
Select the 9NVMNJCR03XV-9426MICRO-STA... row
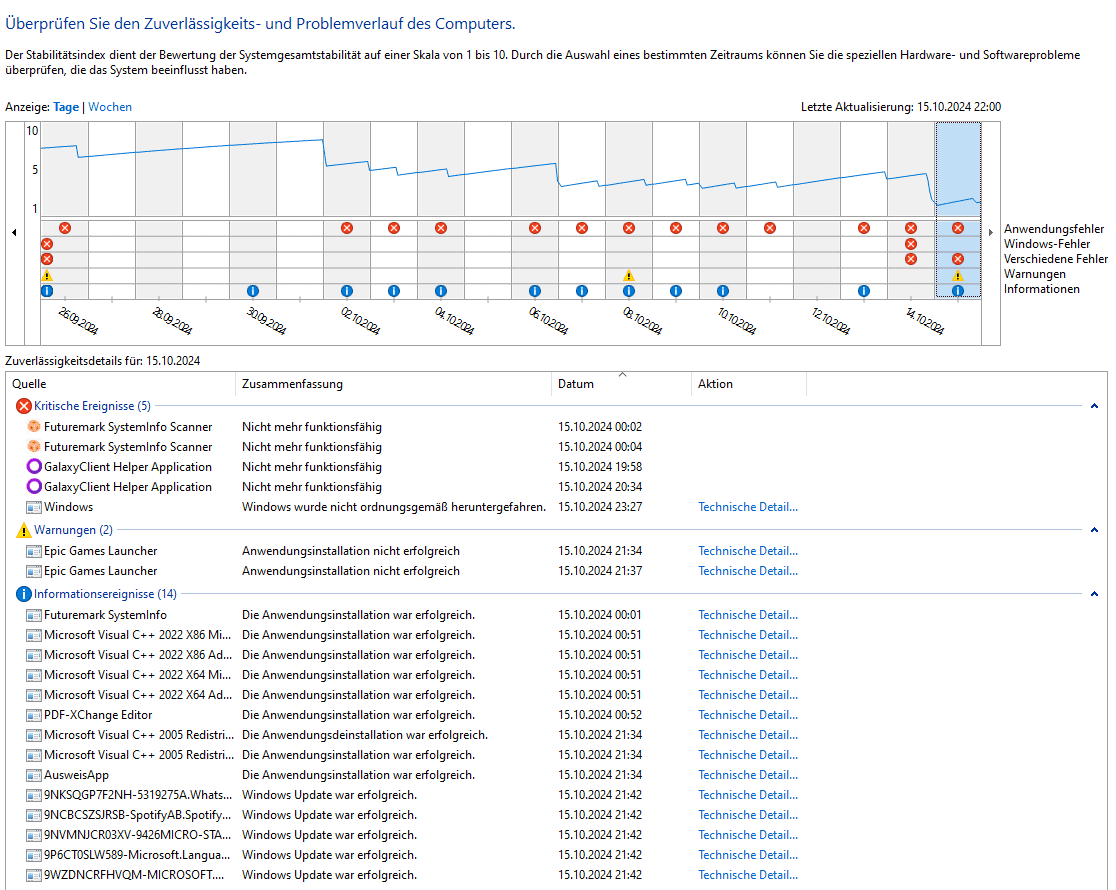coord(555,834)
